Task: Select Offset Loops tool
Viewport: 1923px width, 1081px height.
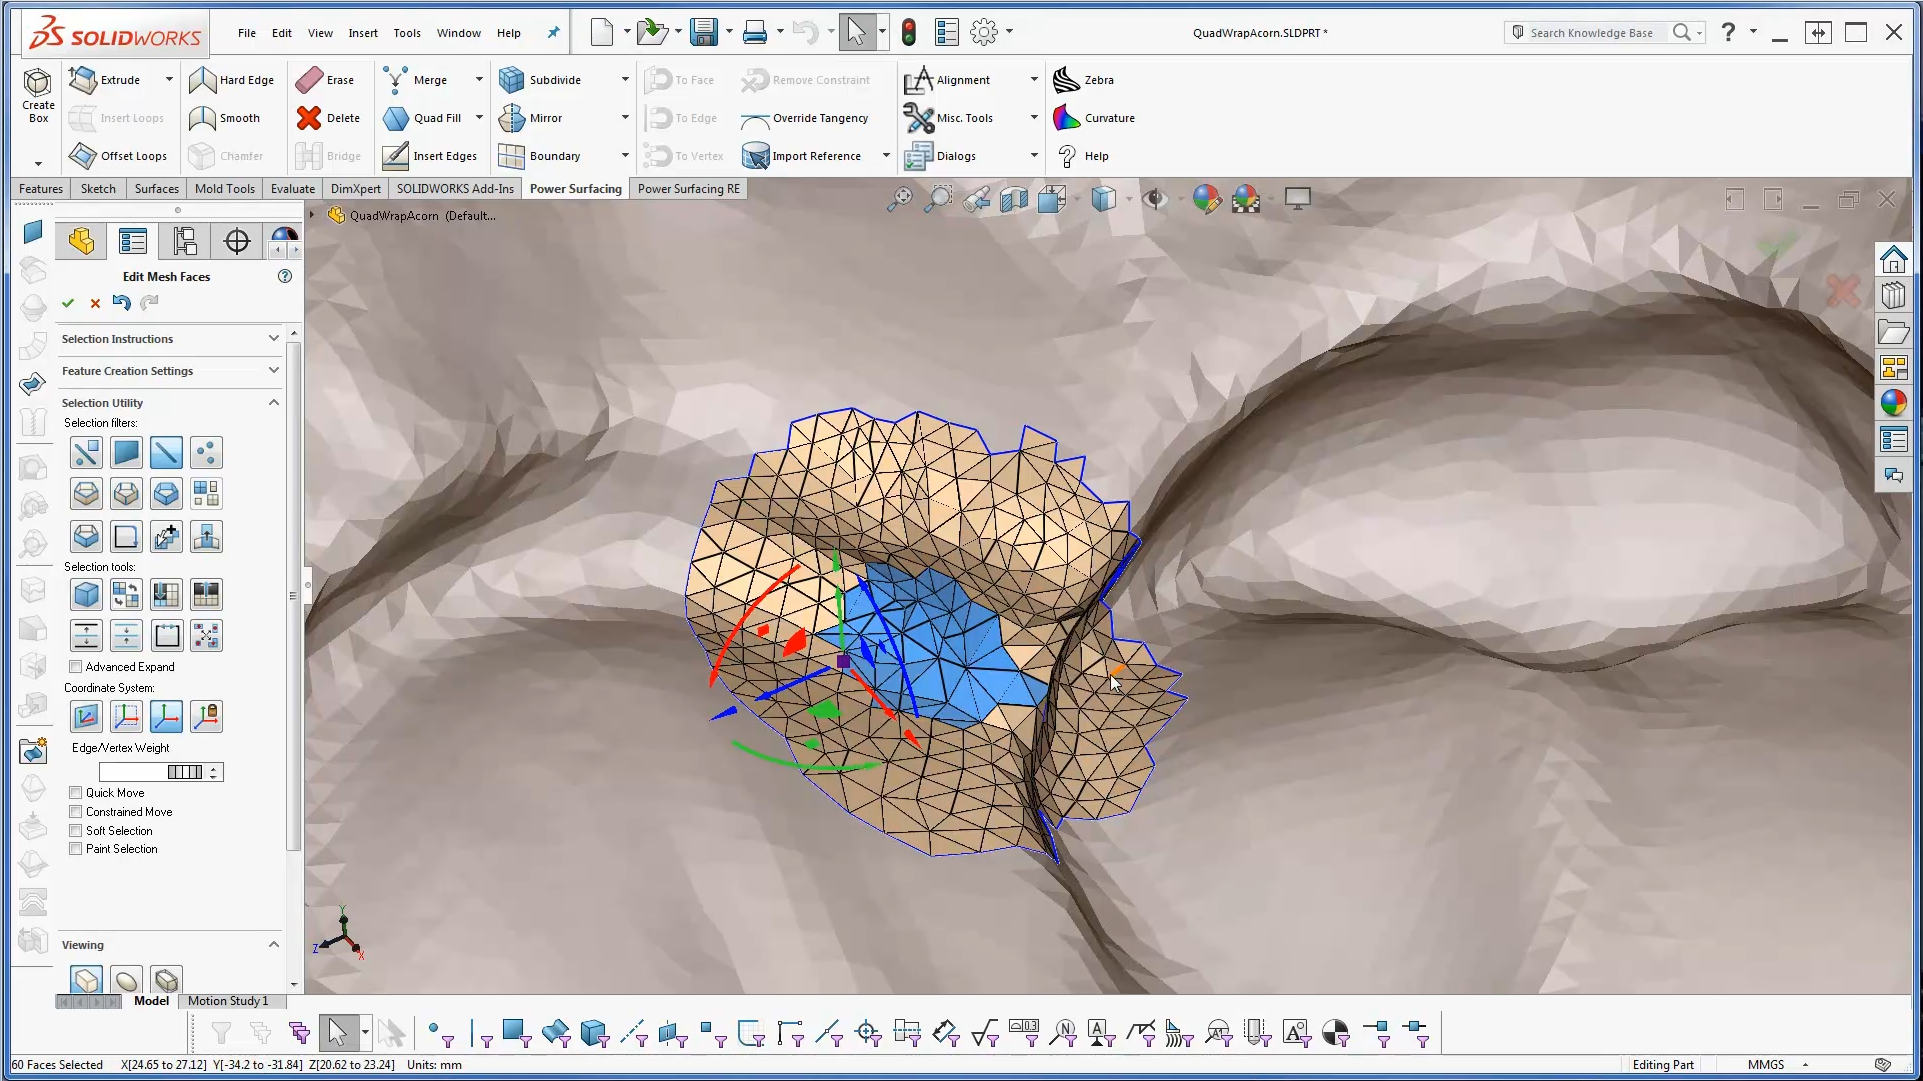Action: point(118,156)
